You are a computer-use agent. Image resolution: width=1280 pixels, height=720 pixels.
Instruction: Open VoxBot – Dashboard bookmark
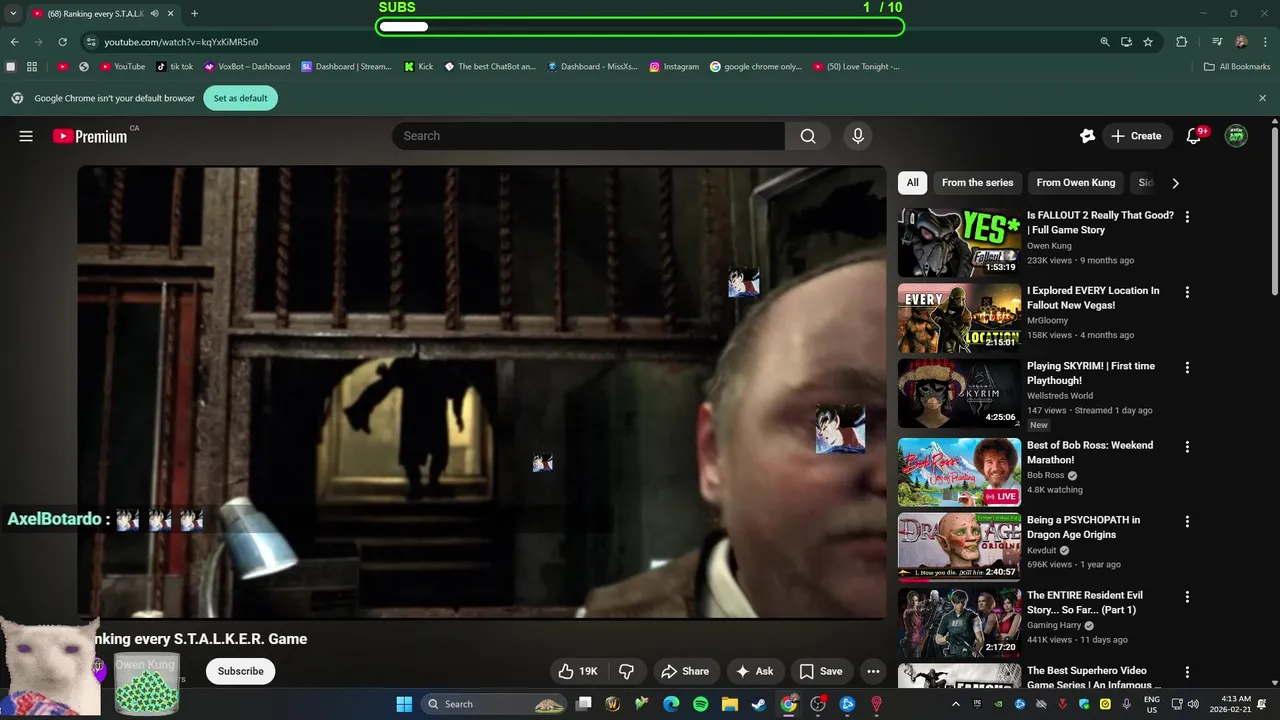click(247, 67)
